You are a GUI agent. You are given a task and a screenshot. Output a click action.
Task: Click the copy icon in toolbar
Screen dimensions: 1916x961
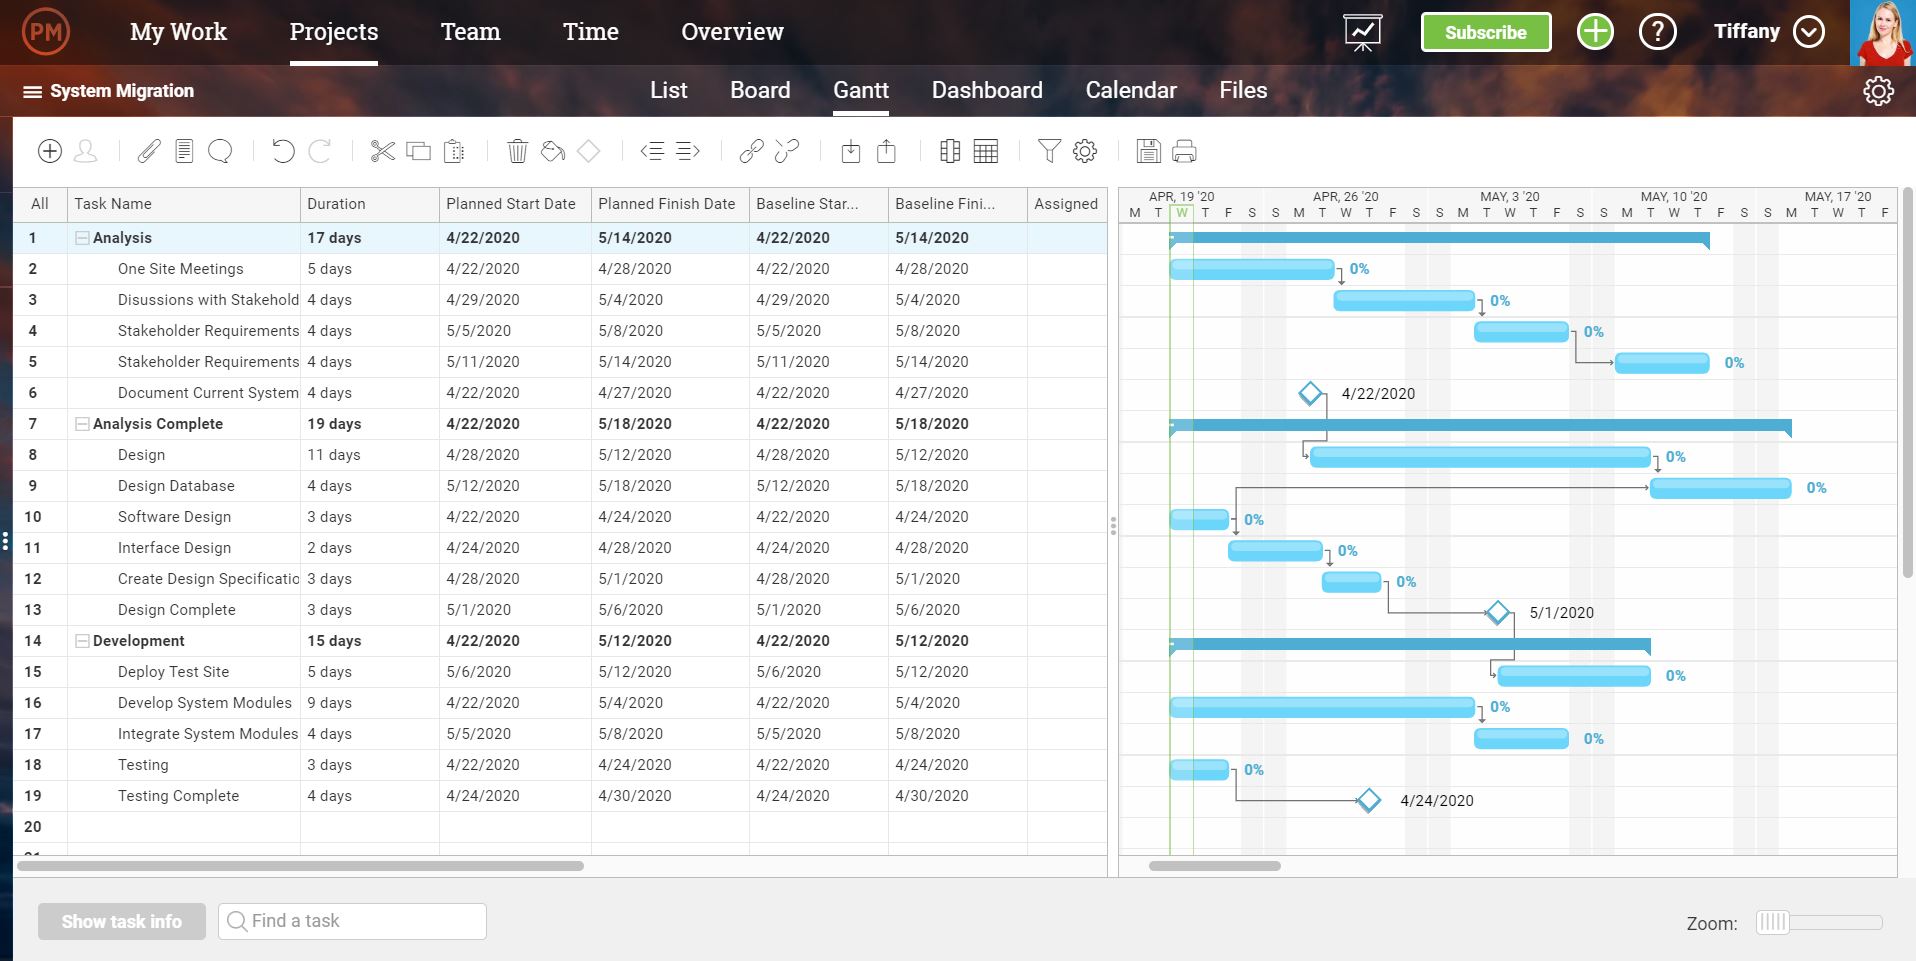pos(418,151)
